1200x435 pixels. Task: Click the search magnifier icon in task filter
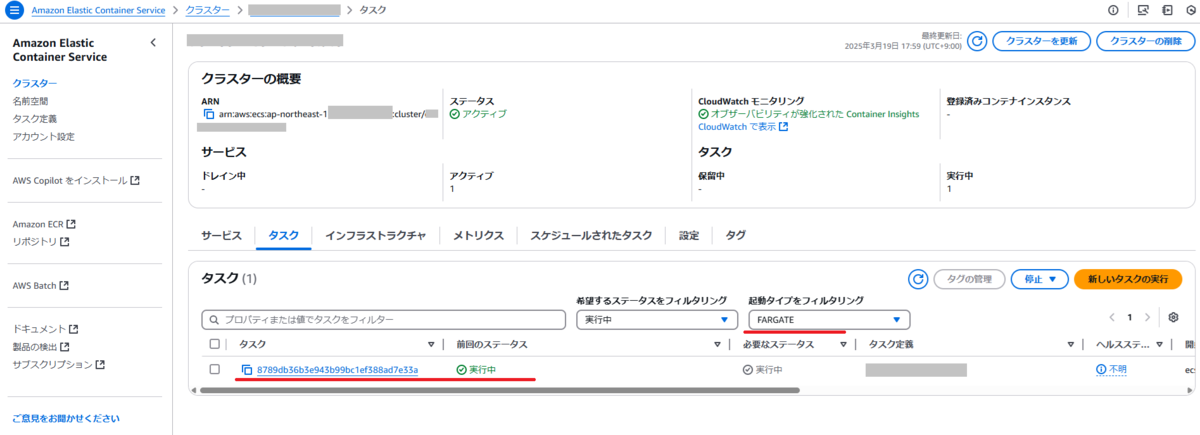tap(213, 320)
